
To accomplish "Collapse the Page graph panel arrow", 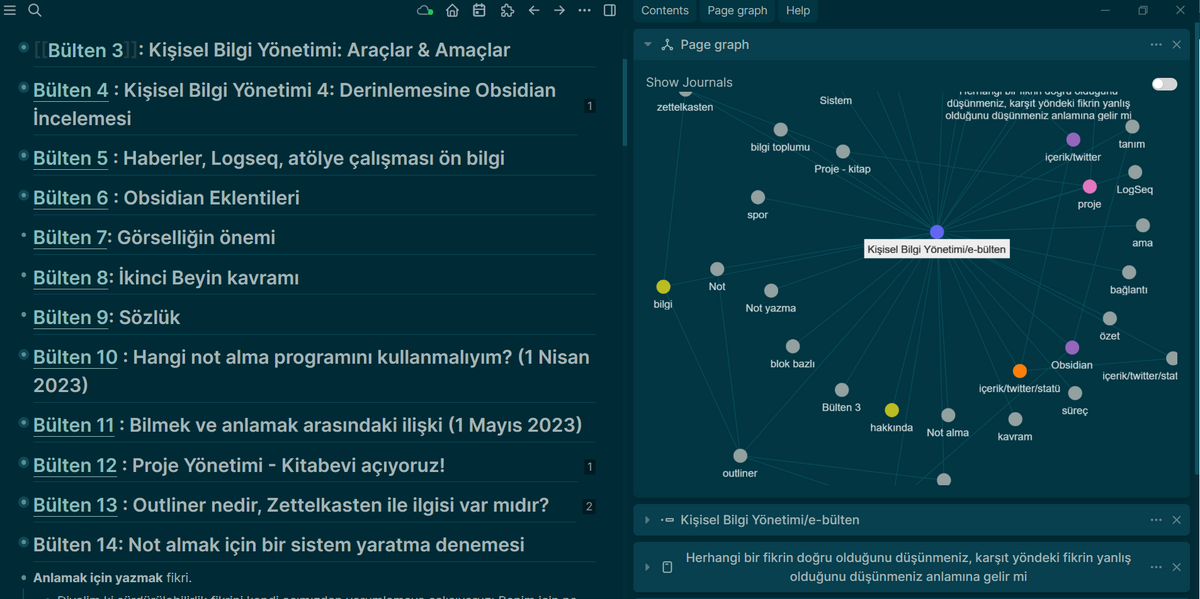I will click(x=648, y=45).
